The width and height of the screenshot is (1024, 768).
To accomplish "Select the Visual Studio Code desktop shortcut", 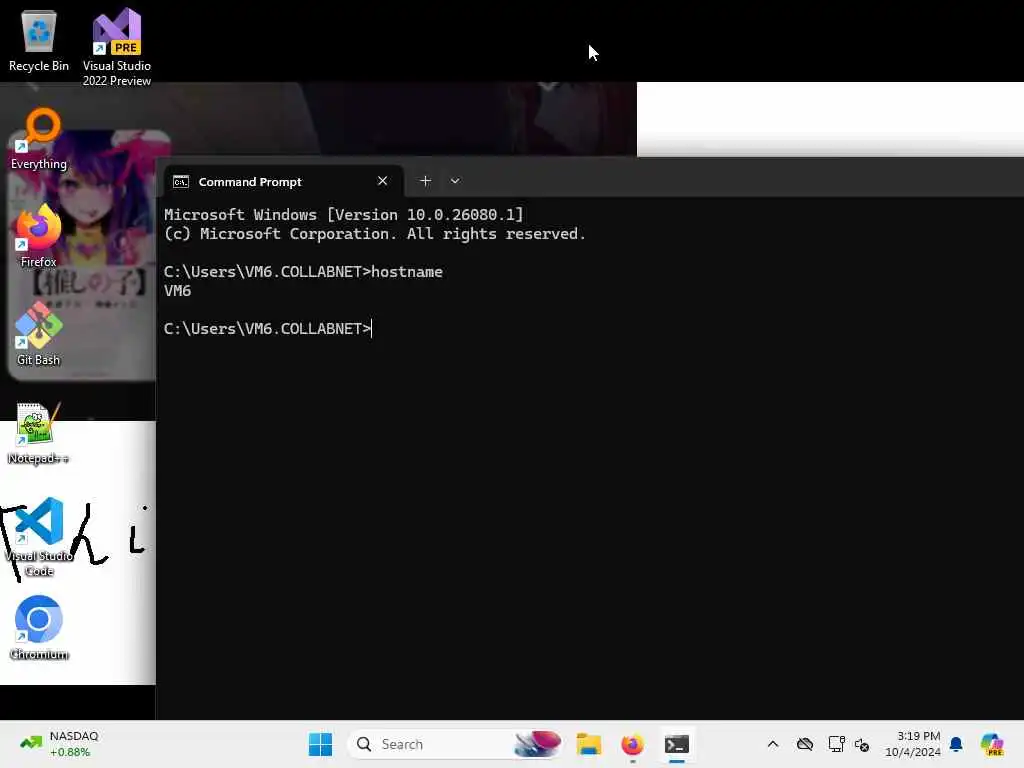I will [x=39, y=537].
